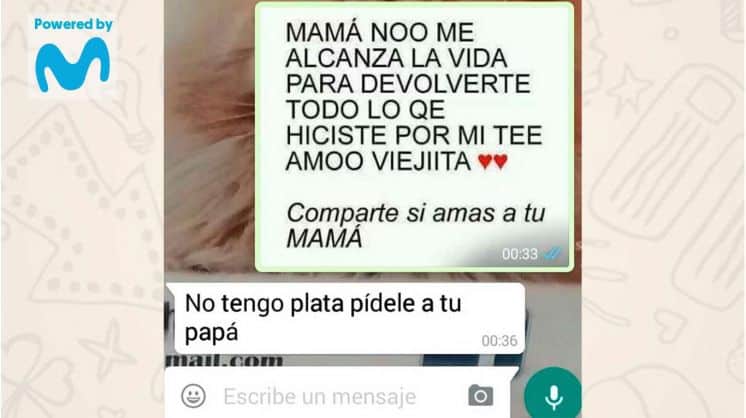Click "HICISTE POR MI TEE" message line
This screenshot has width=746, height=418.
pyautogui.click(x=414, y=136)
